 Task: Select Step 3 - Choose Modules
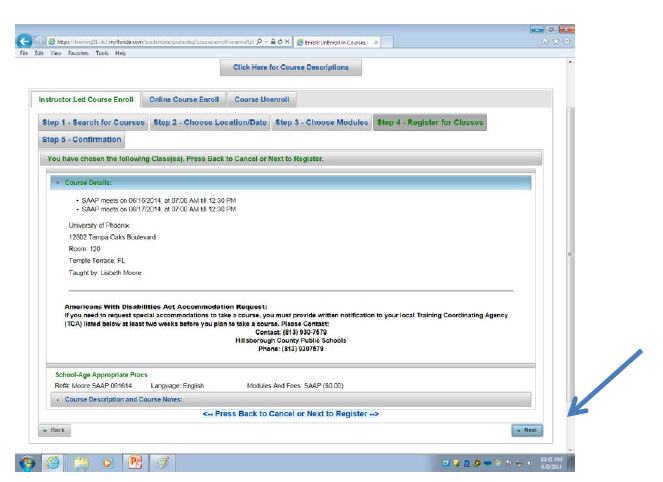pos(321,123)
